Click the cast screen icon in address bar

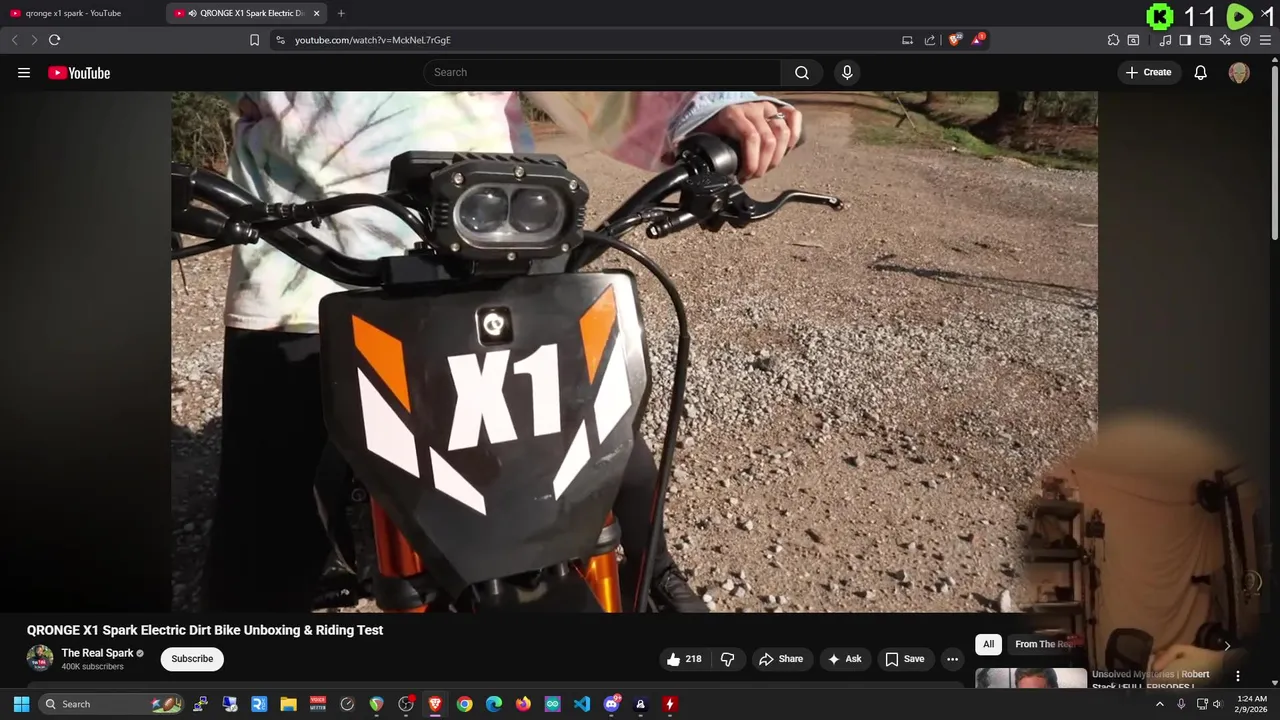coord(907,40)
